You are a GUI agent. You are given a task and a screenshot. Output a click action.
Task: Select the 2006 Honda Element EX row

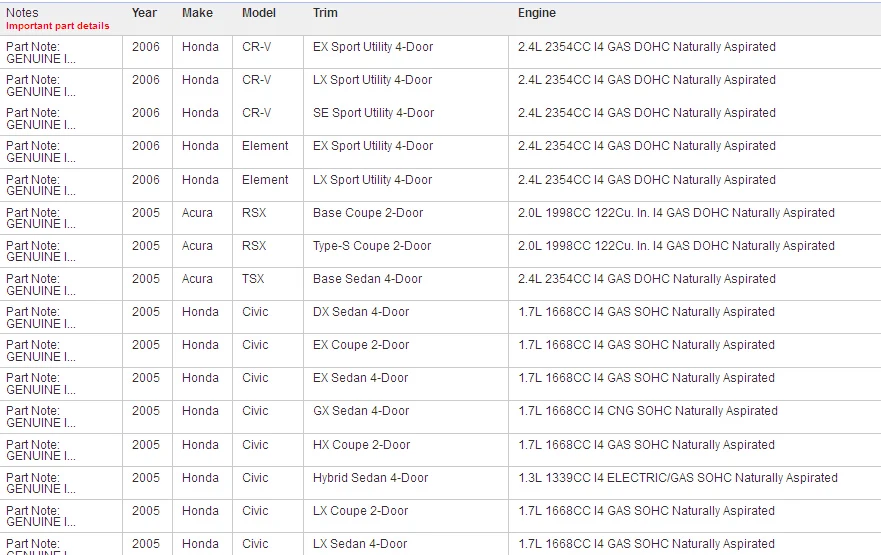point(440,152)
